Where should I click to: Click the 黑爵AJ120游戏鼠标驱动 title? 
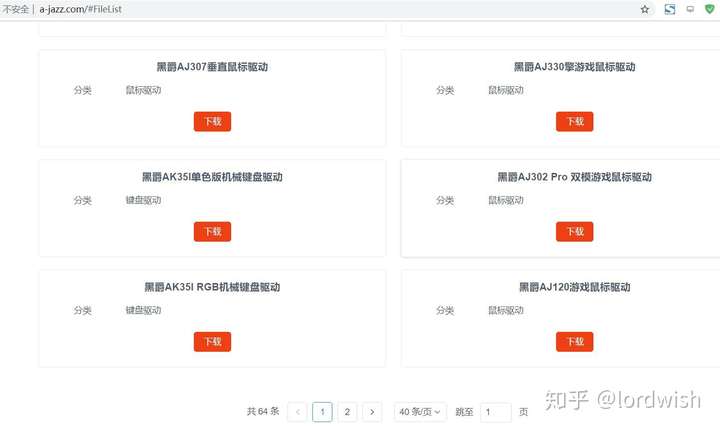(574, 288)
